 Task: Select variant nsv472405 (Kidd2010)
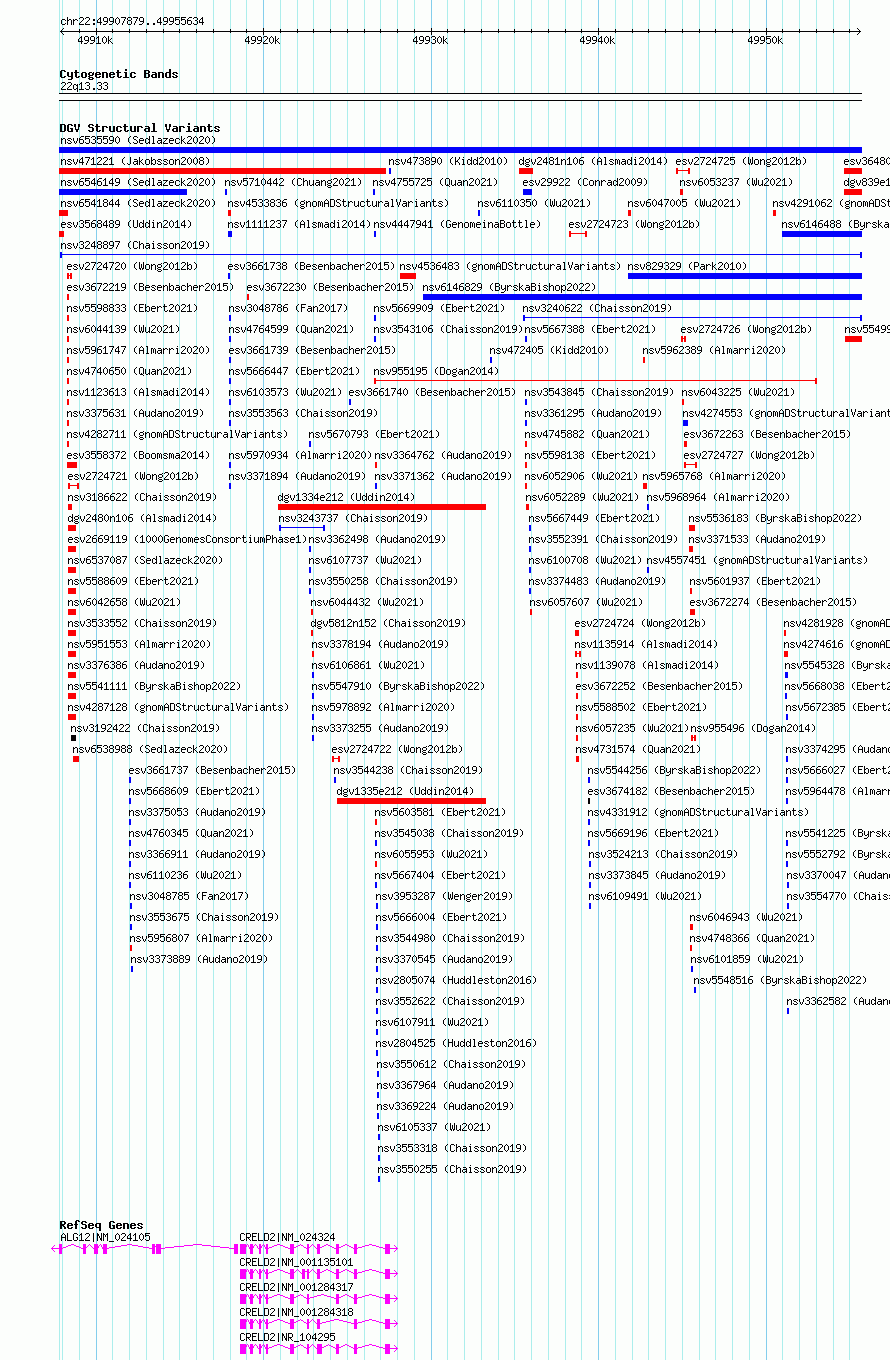pos(549,350)
